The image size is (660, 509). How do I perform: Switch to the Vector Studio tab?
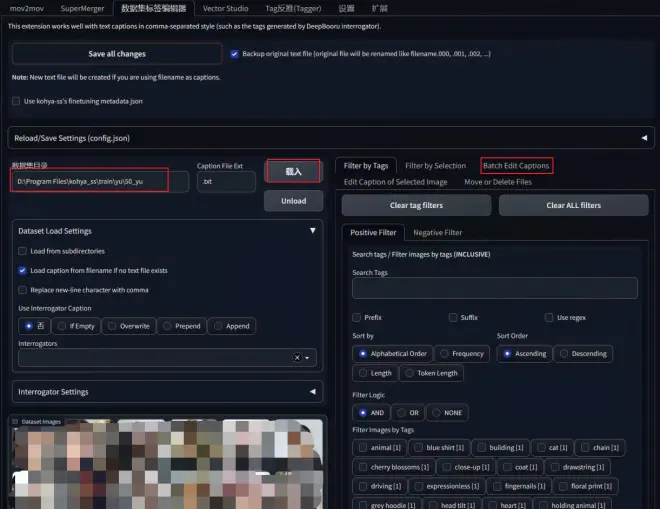point(225,8)
